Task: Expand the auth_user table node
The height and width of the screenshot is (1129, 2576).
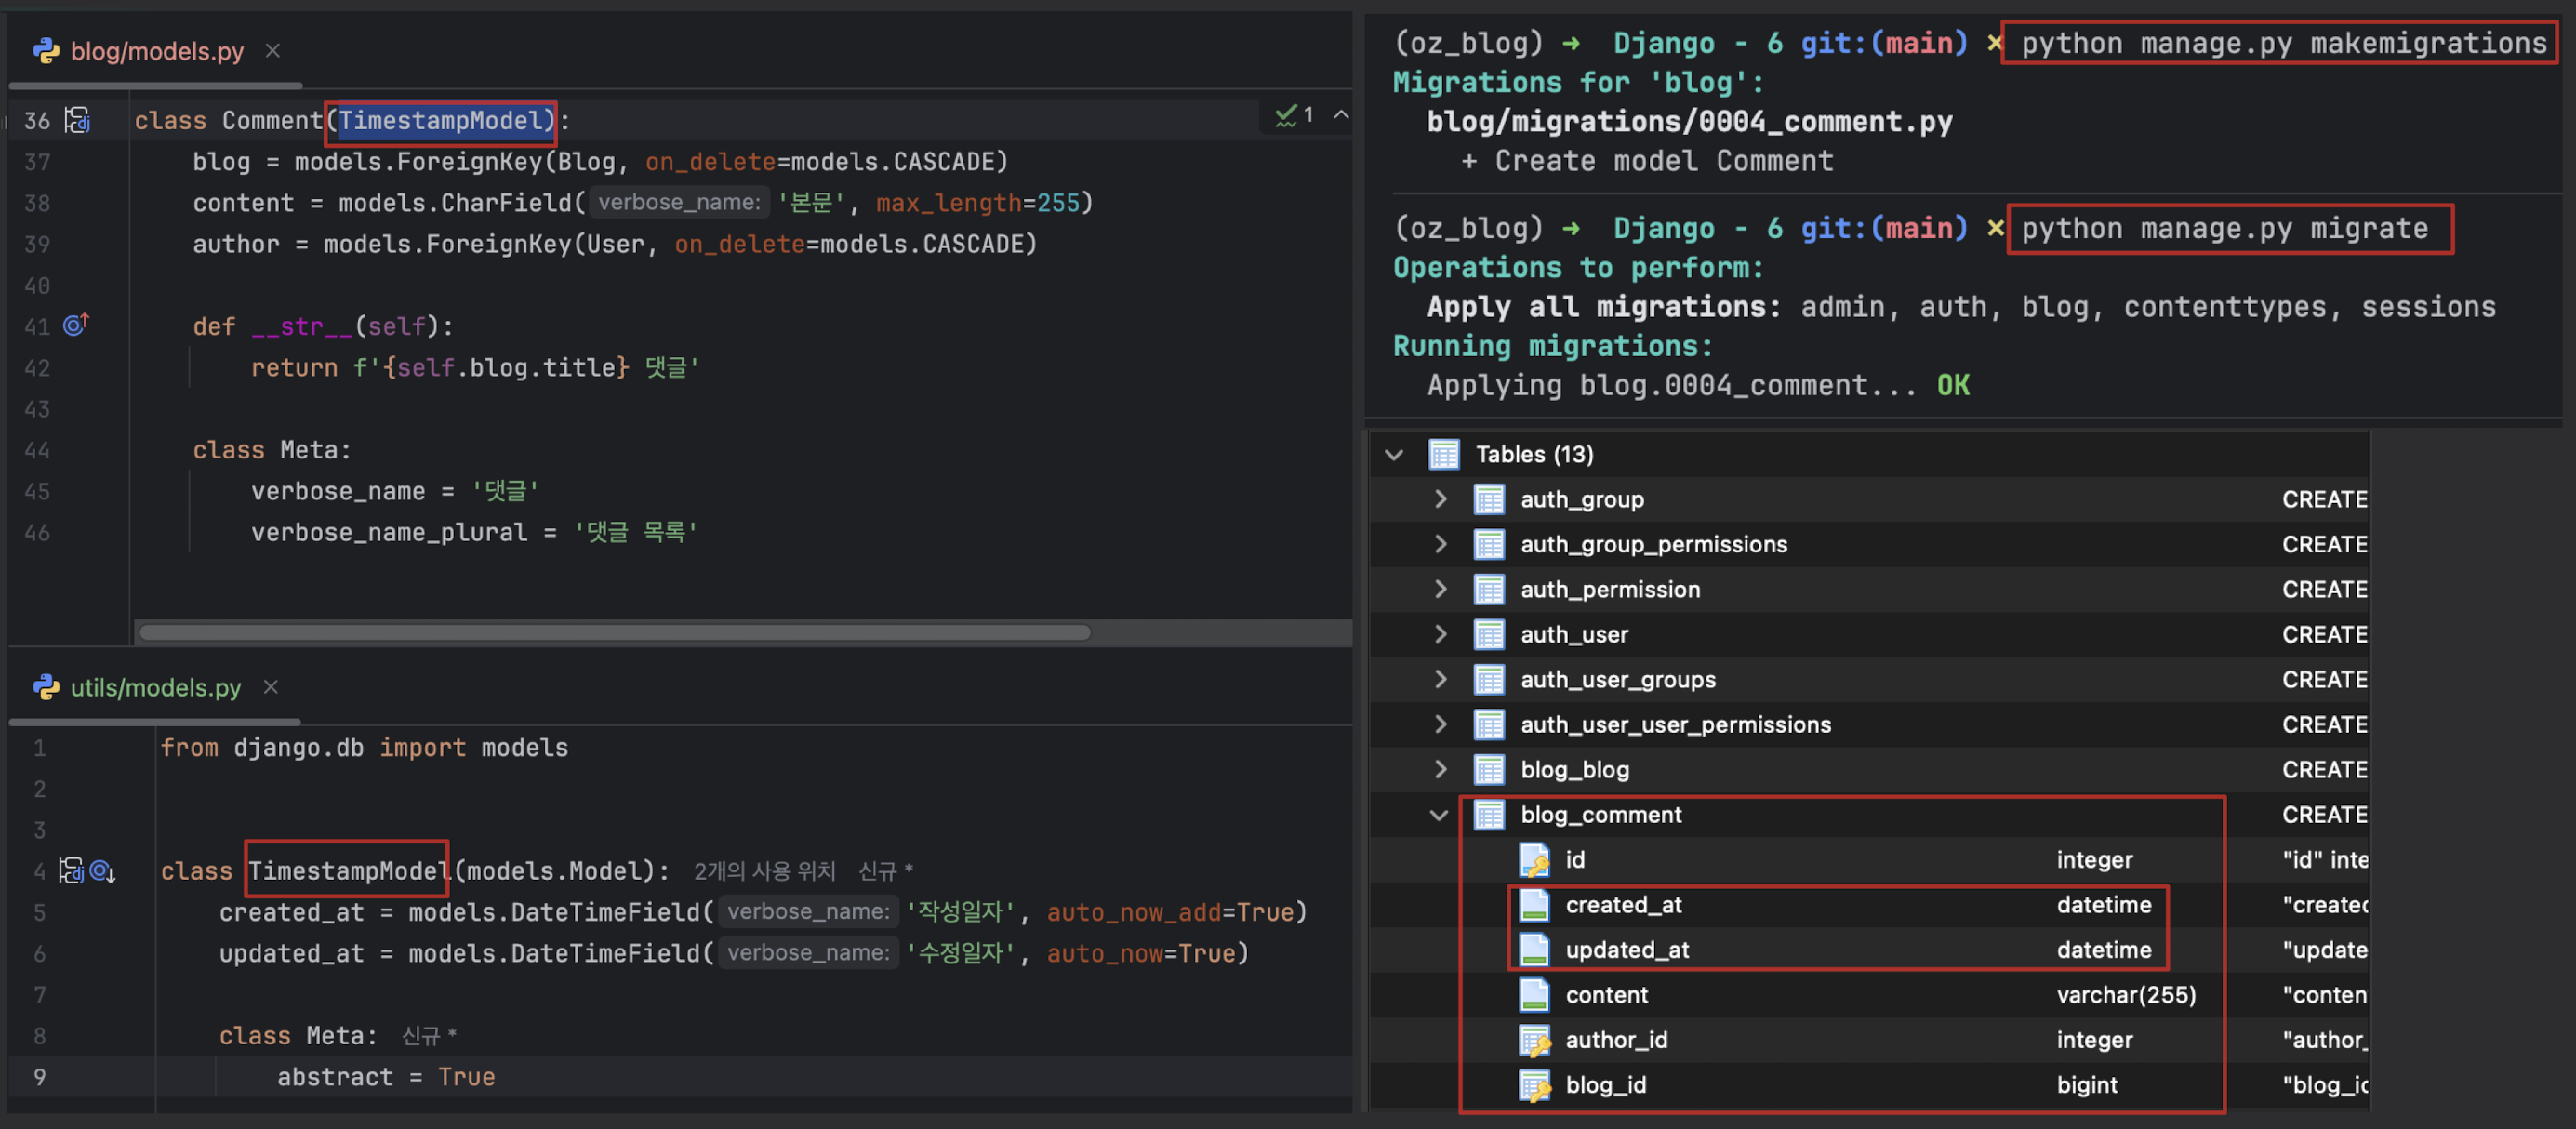Action: point(1440,634)
